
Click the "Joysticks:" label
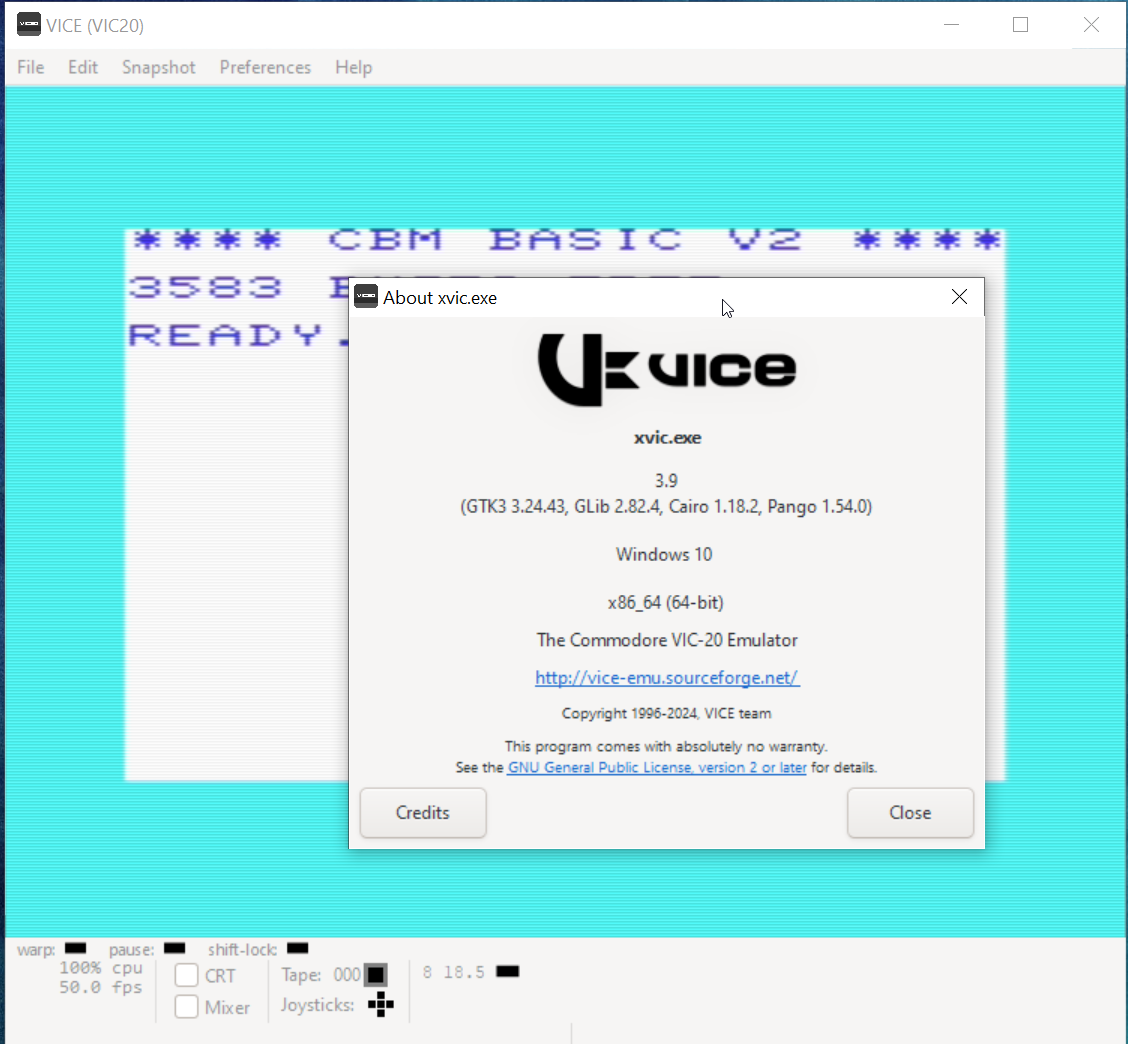coord(317,1005)
